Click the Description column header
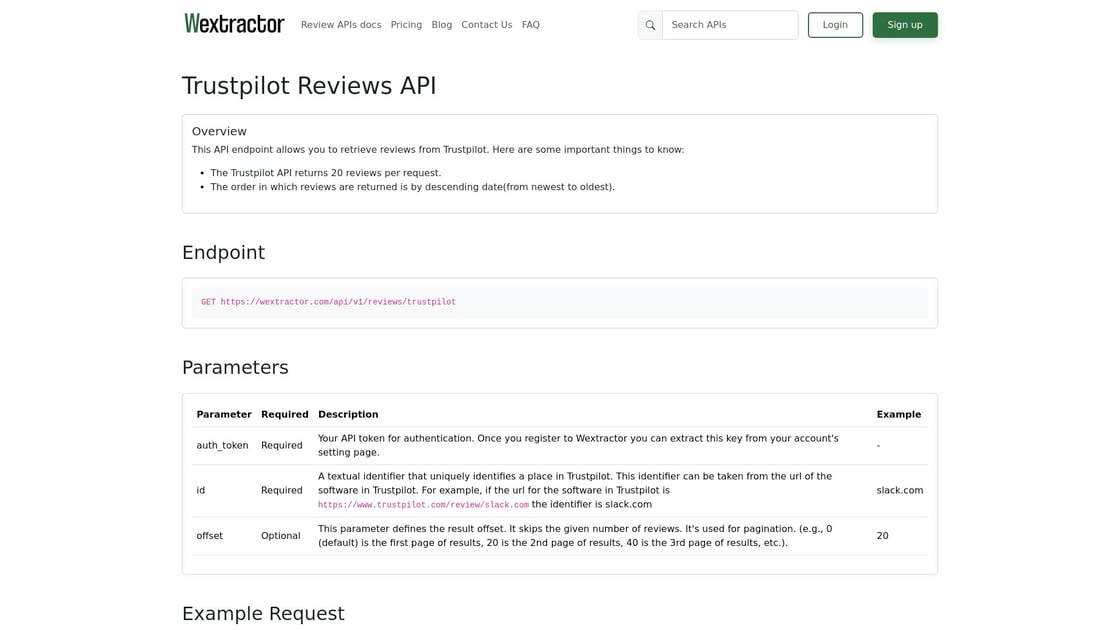 [x=348, y=414]
